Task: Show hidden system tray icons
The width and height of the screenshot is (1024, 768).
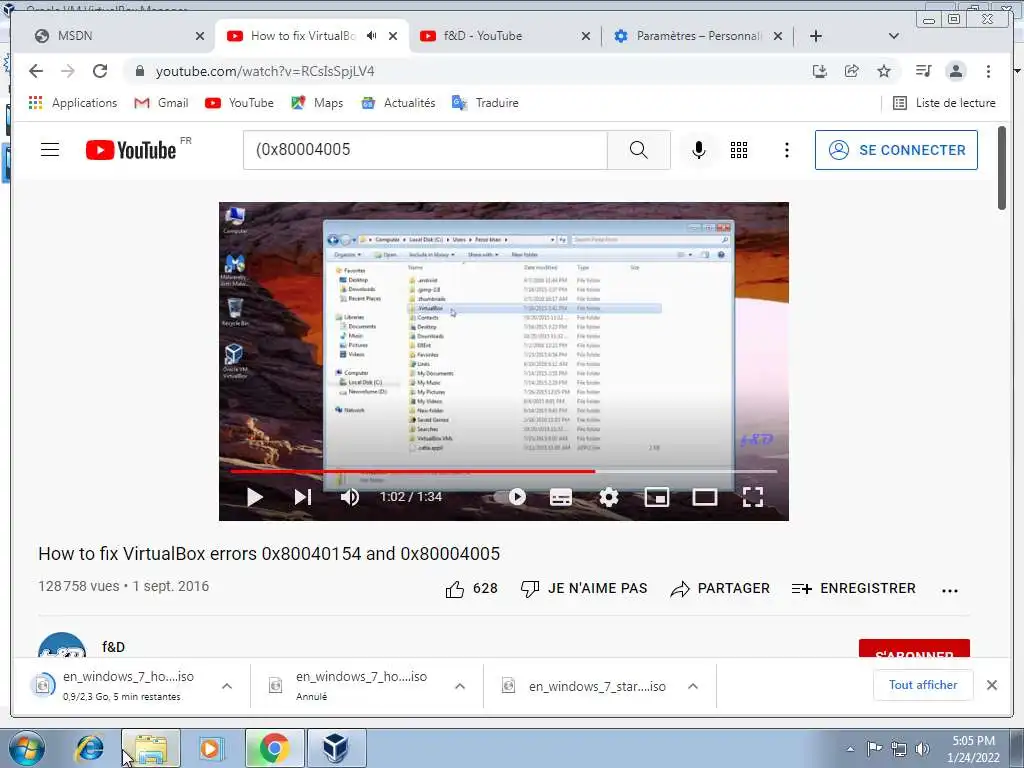Action: (850, 749)
